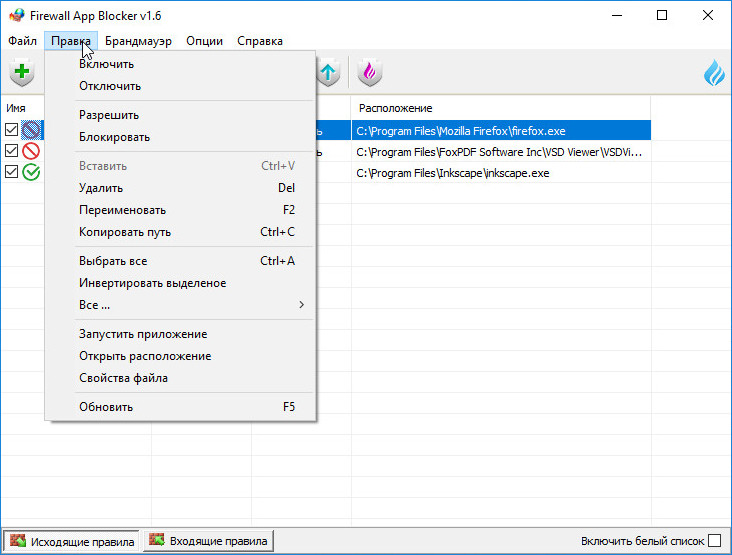732x555 pixels.
Task: Close the Firewall App Blocker window
Action: click(x=708, y=15)
